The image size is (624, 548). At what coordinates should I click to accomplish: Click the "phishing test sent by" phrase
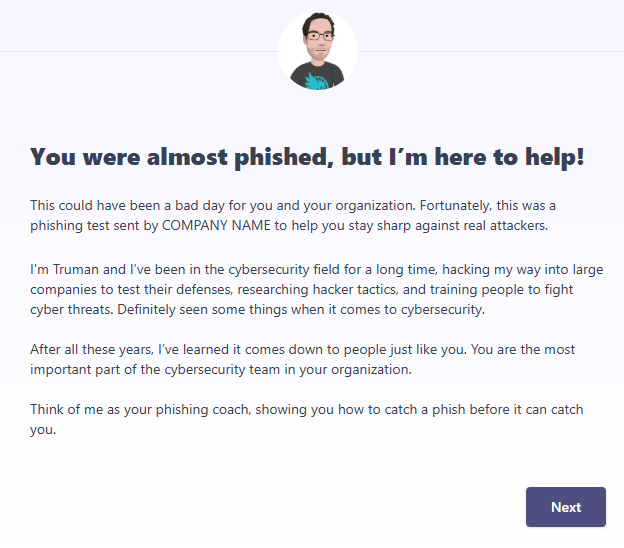point(94,225)
